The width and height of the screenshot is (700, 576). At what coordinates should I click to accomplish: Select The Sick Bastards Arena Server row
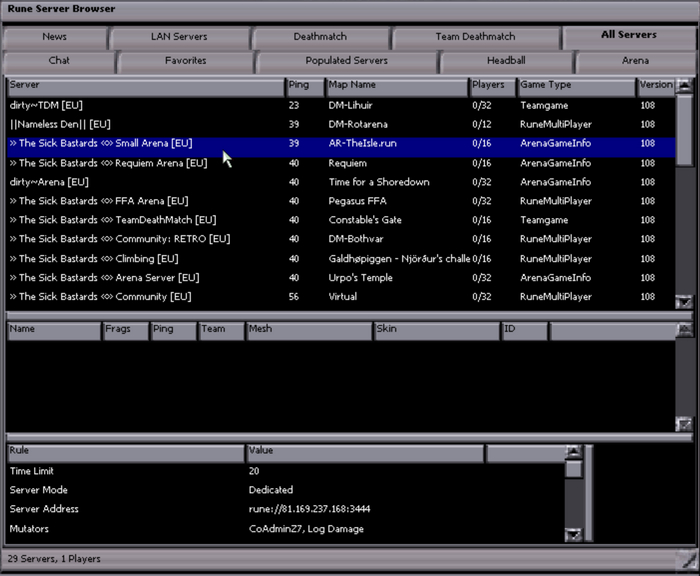341,278
